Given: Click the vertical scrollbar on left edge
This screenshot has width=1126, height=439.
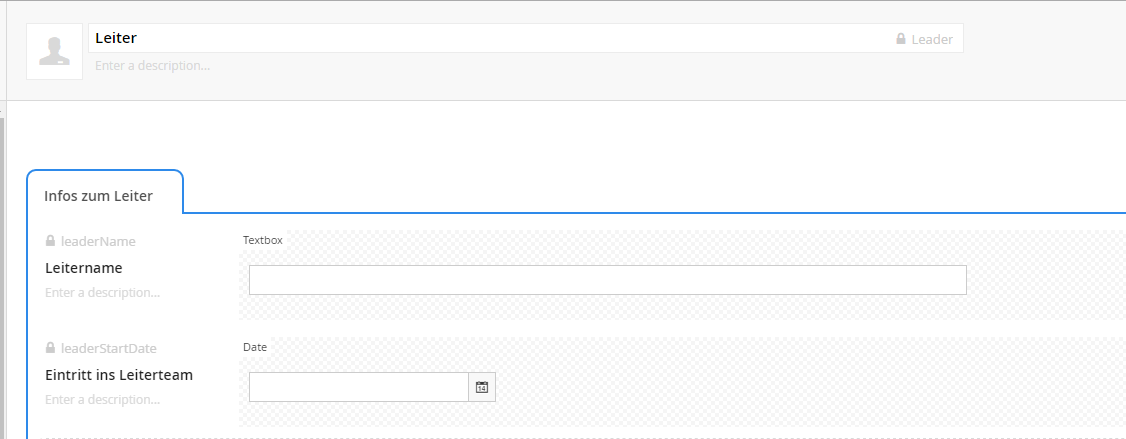Looking at the screenshot, I should pyautogui.click(x=2, y=277).
